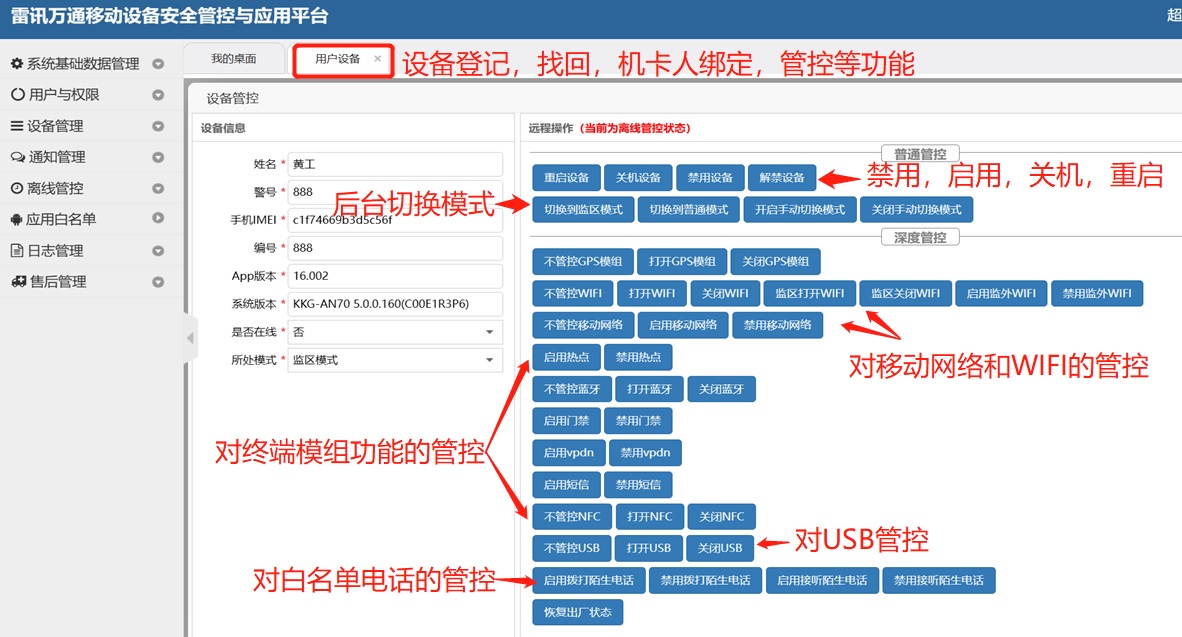Viewport: 1182px width, 637px height.
Task: Expand the 系统基础数据管理 menu arrow
Action: (158, 64)
